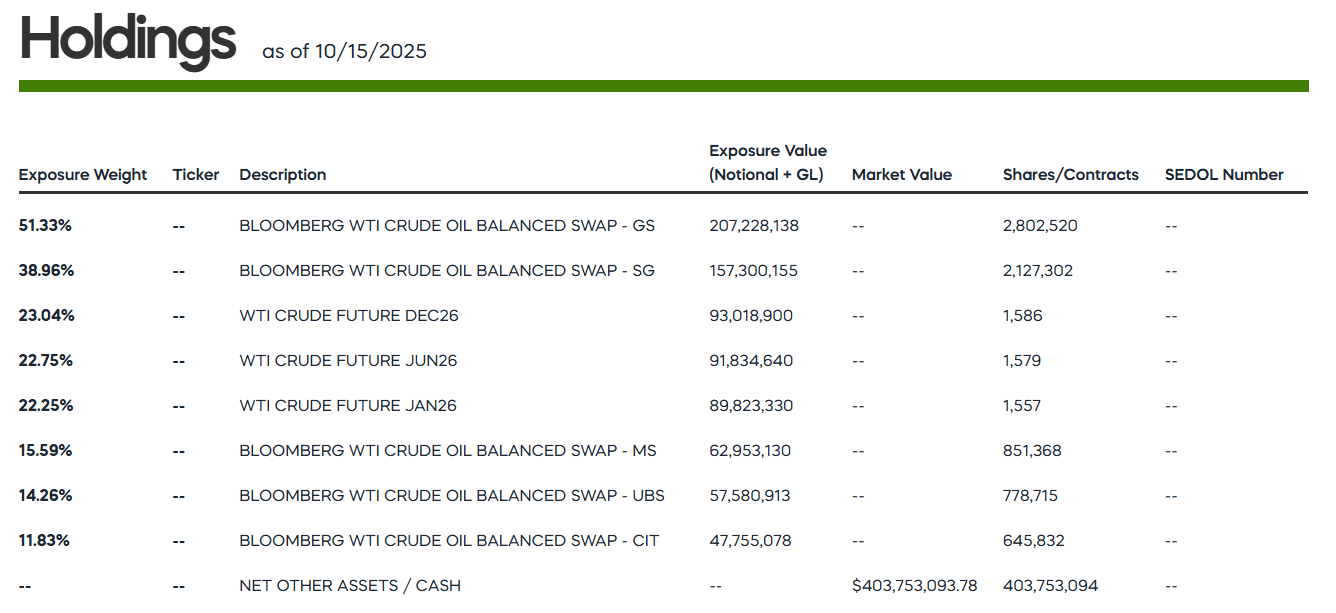Click the Shares/Contracts column header

tap(1070, 175)
